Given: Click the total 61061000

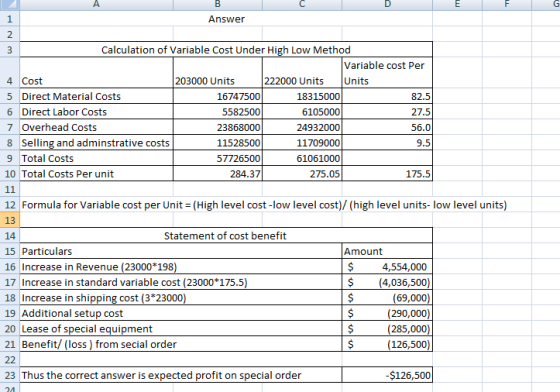Looking at the screenshot, I should tap(302, 158).
